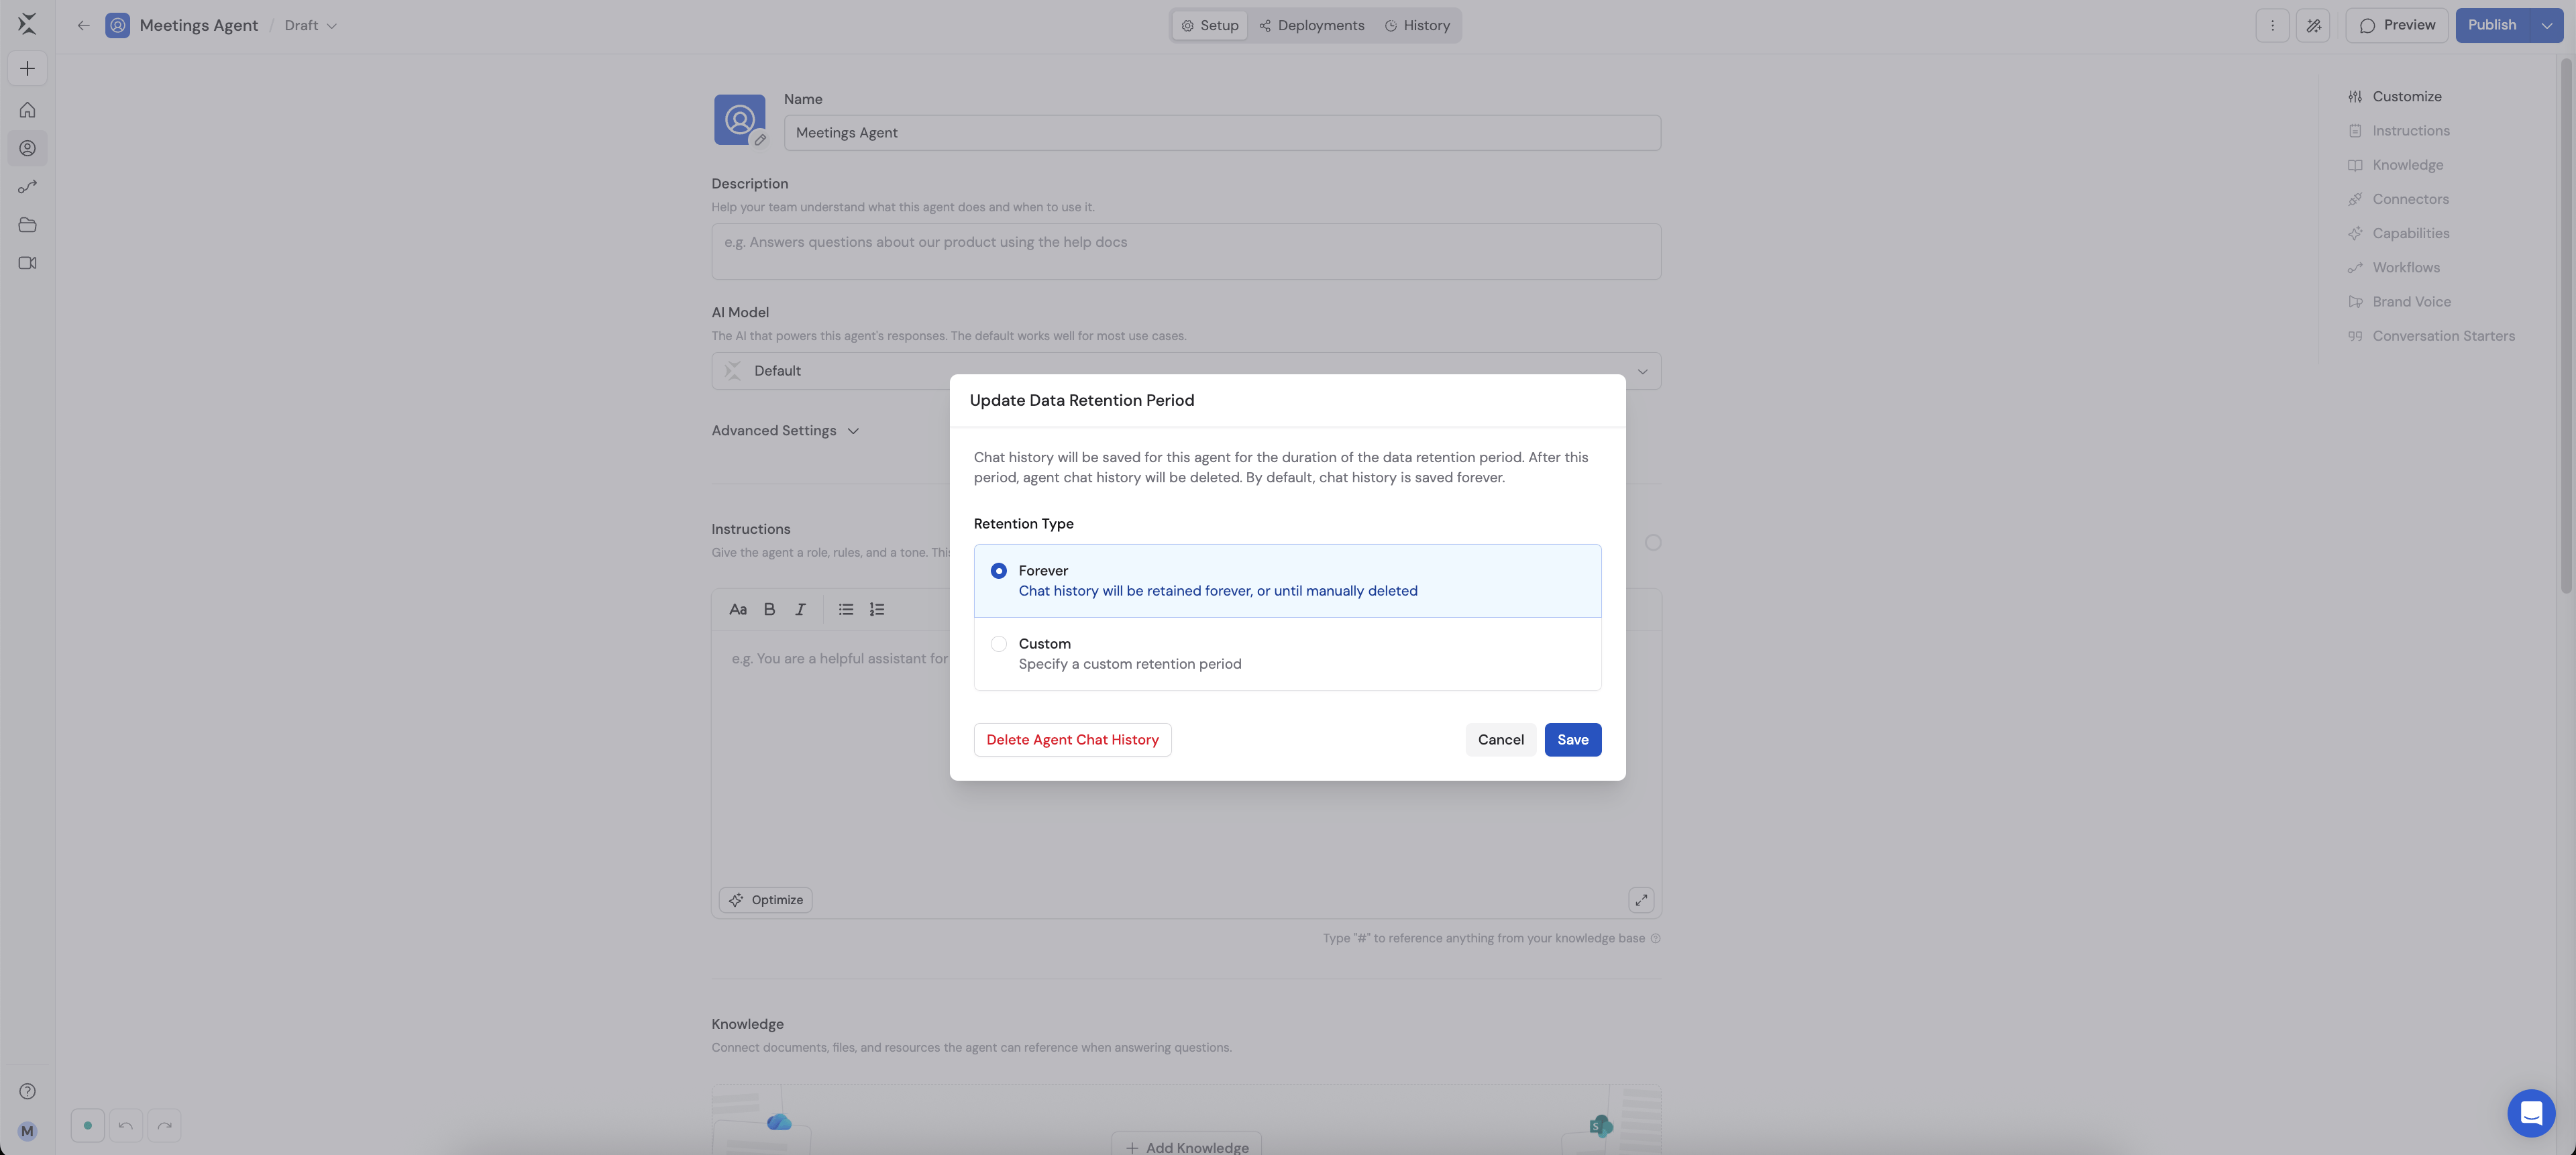Open the M user avatar
Viewport: 2576px width, 1155px height.
tap(27, 1131)
